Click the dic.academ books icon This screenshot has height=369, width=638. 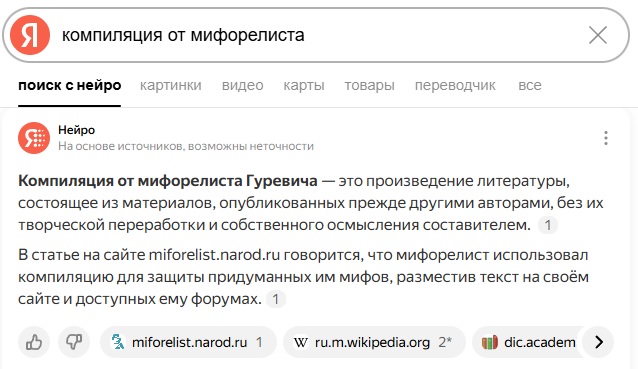(489, 343)
